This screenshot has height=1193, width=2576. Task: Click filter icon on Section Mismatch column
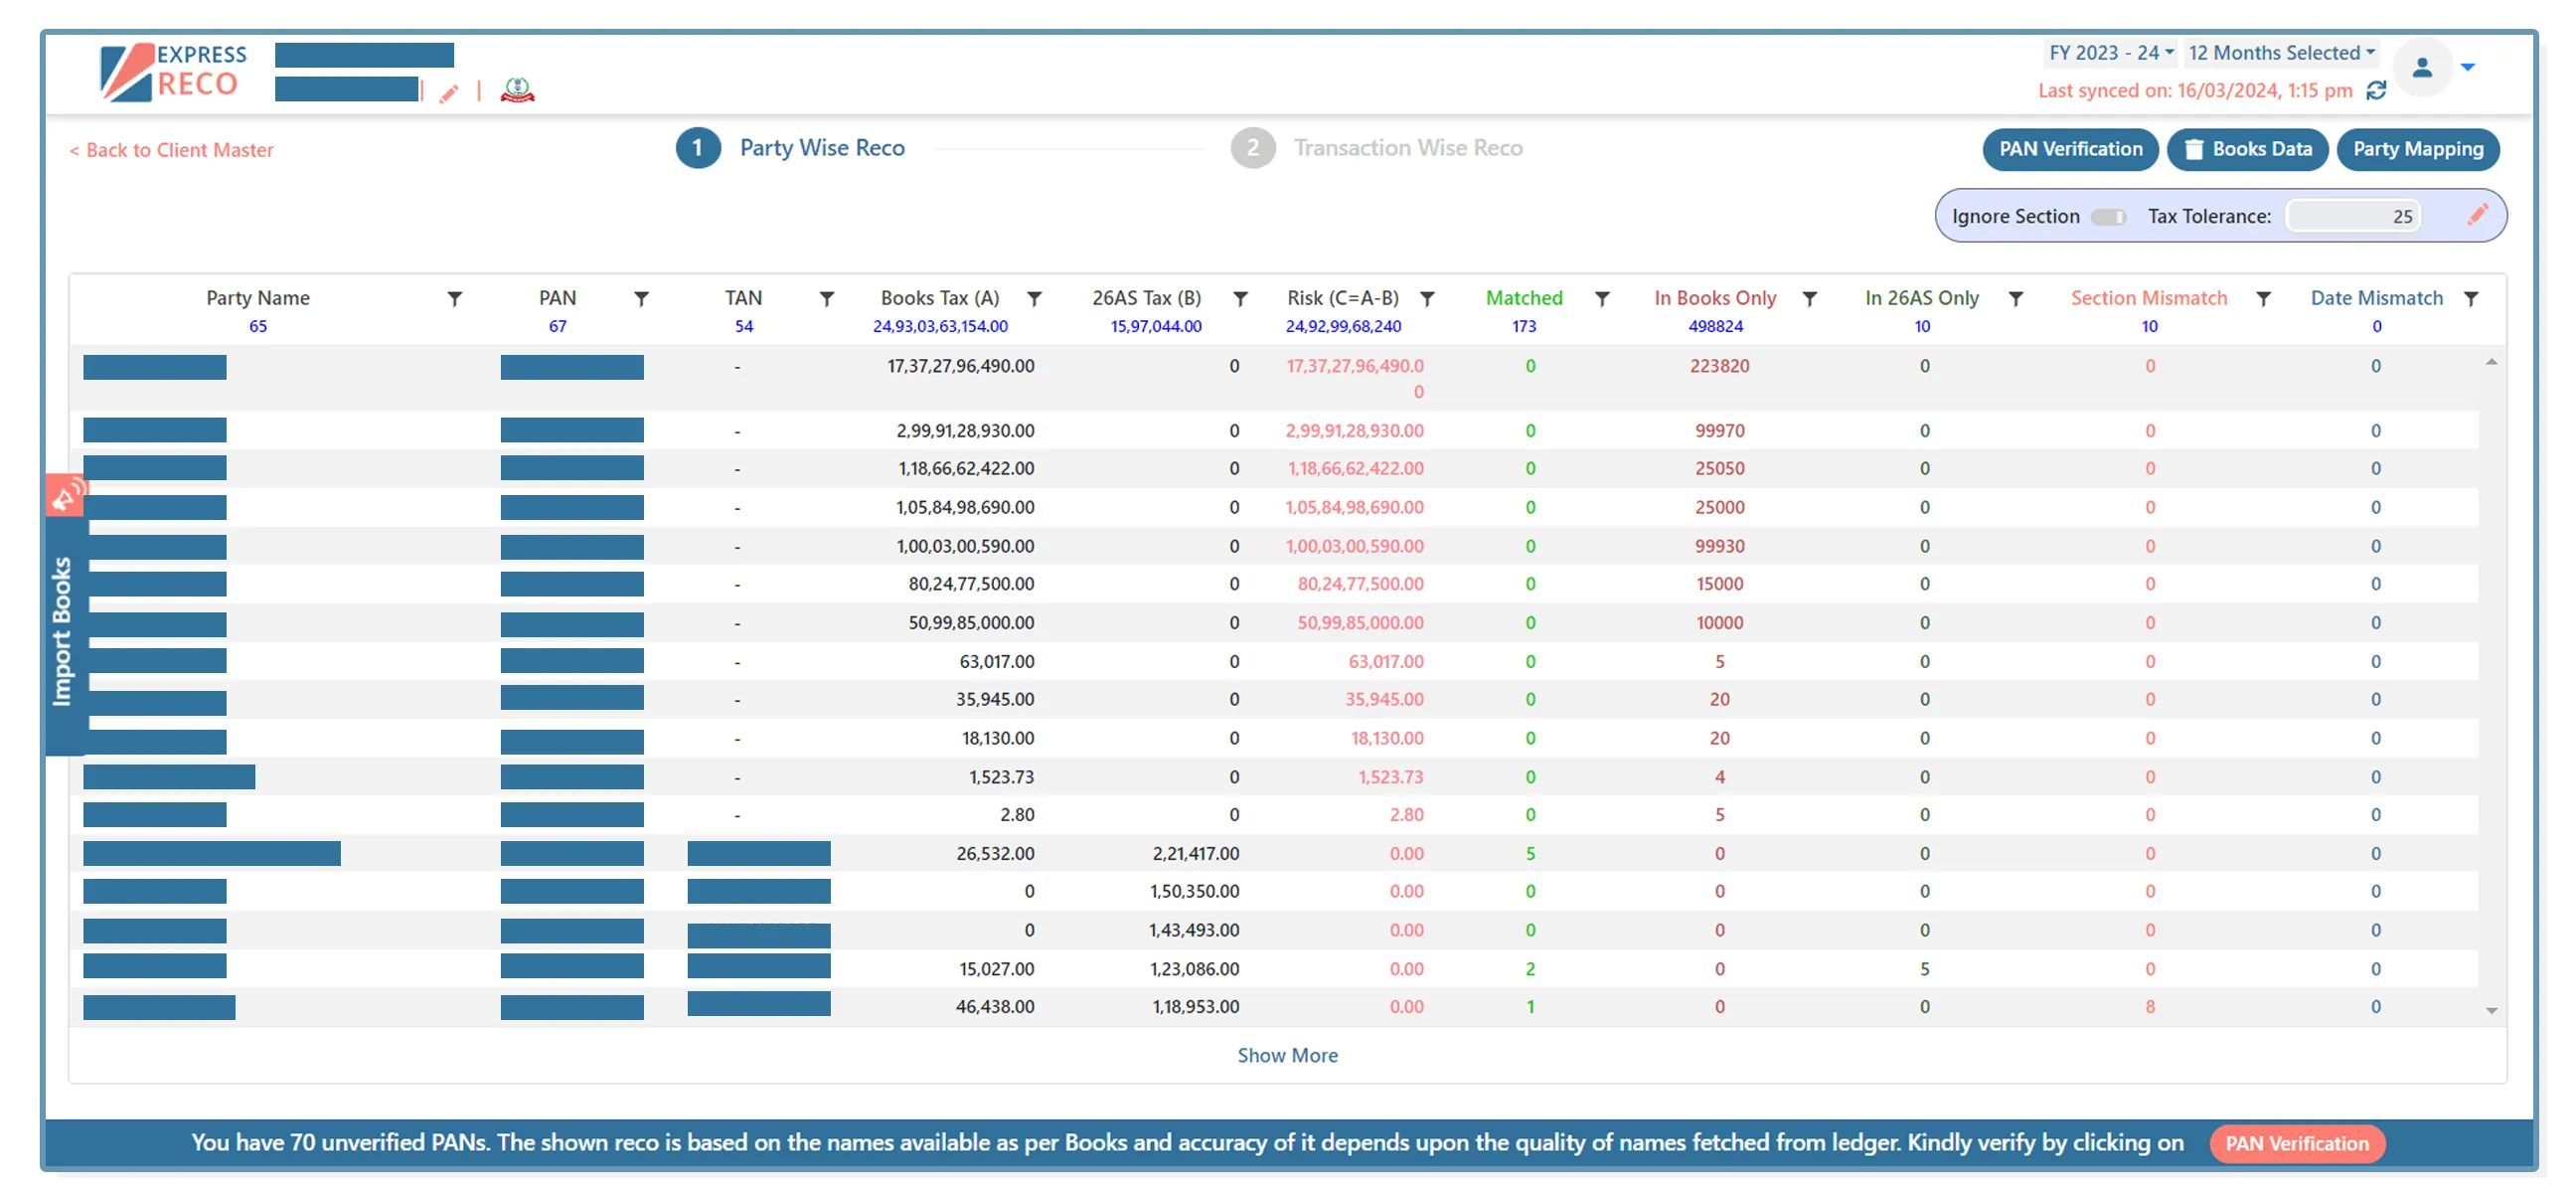click(x=2263, y=299)
